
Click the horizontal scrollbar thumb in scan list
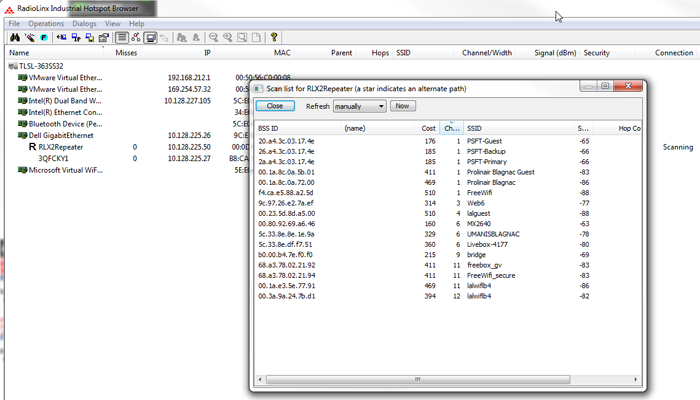pyautogui.click(x=418, y=379)
